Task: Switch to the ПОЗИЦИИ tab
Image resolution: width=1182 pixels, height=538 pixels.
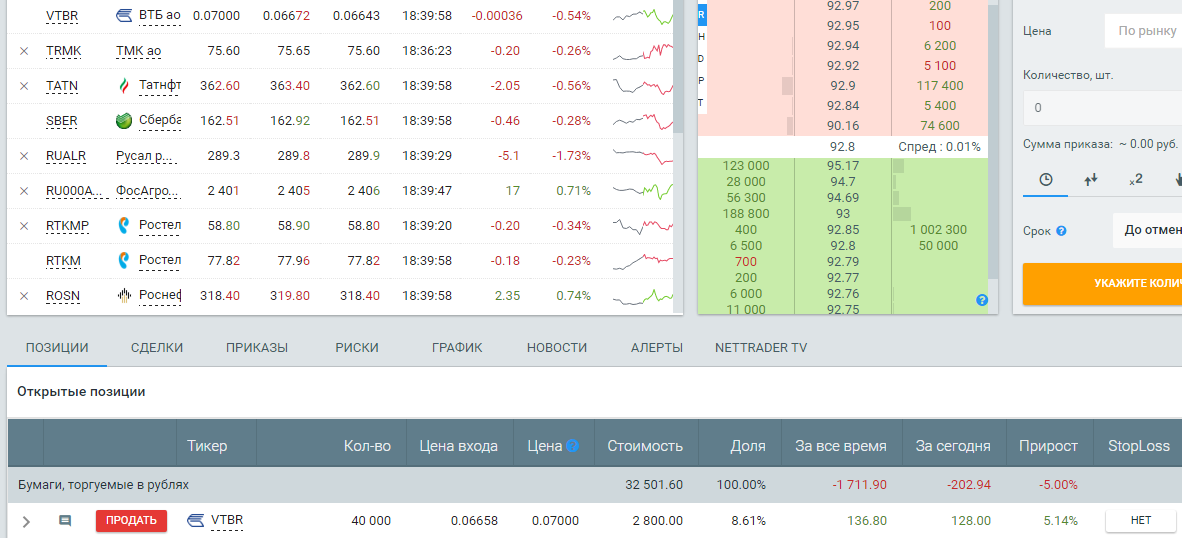Action: click(x=57, y=348)
